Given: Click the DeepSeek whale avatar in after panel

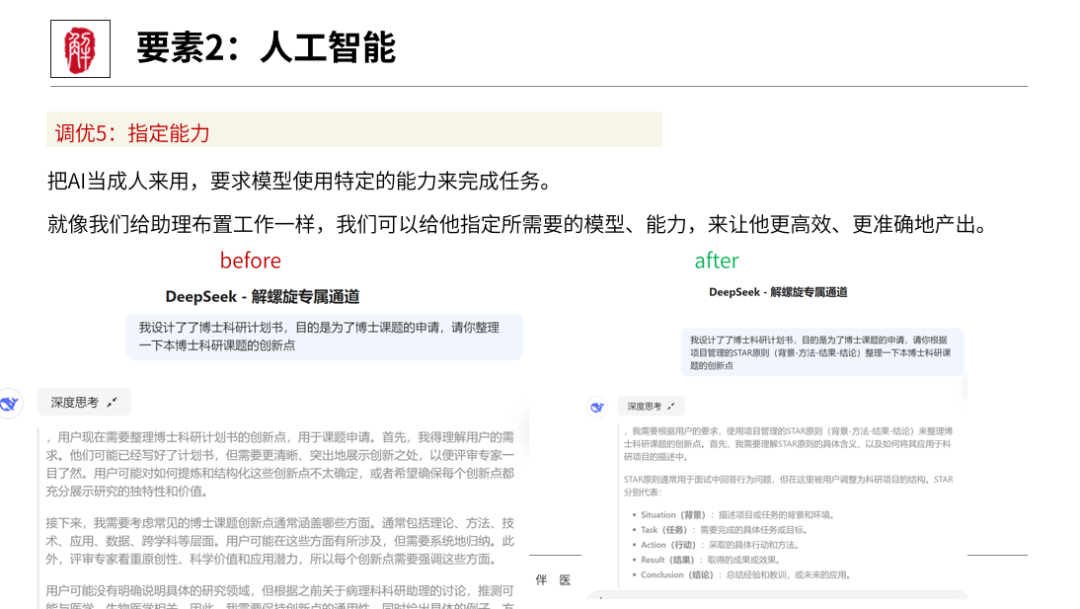Looking at the screenshot, I should coord(597,406).
